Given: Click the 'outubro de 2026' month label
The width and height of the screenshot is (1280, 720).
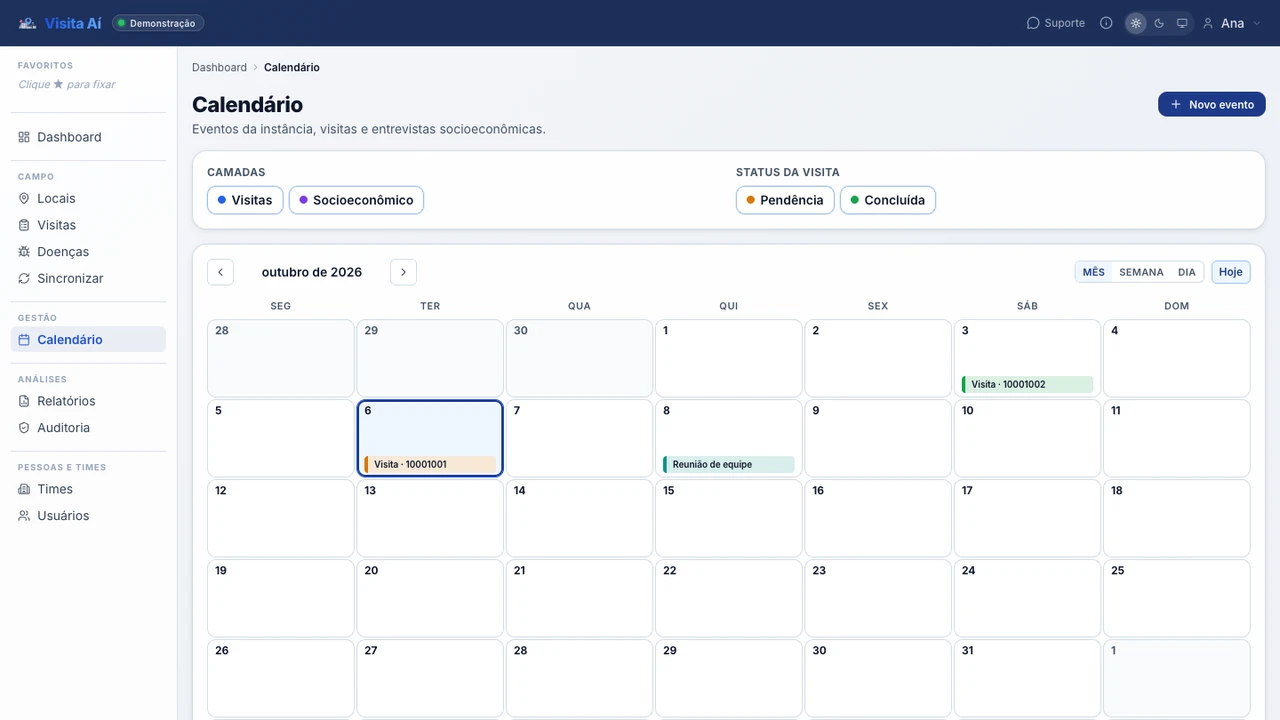Looking at the screenshot, I should click(312, 272).
